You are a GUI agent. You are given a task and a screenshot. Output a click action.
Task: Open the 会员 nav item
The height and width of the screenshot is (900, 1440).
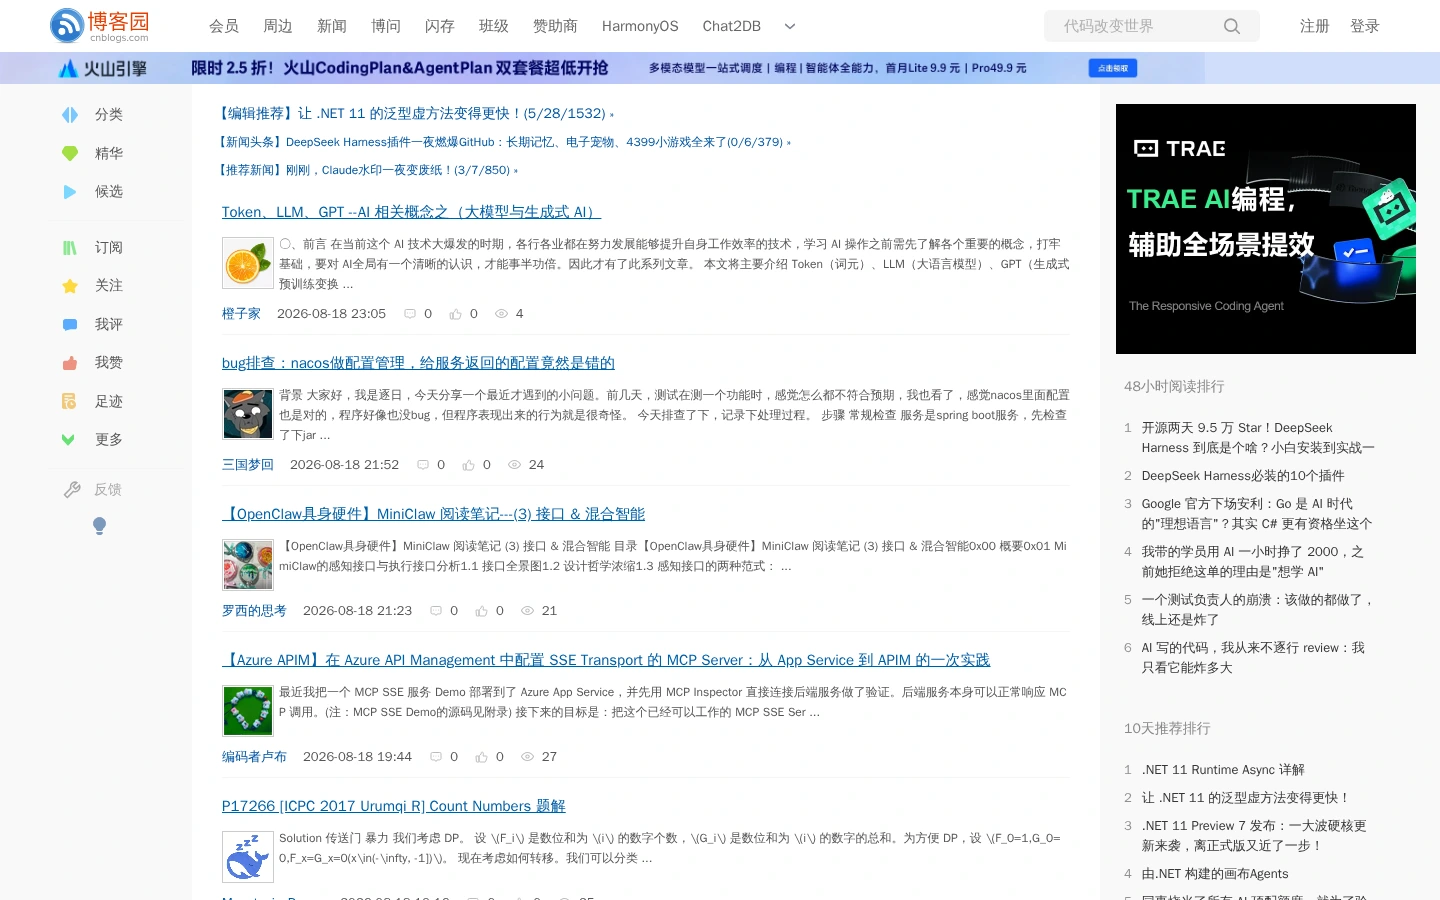click(x=224, y=26)
